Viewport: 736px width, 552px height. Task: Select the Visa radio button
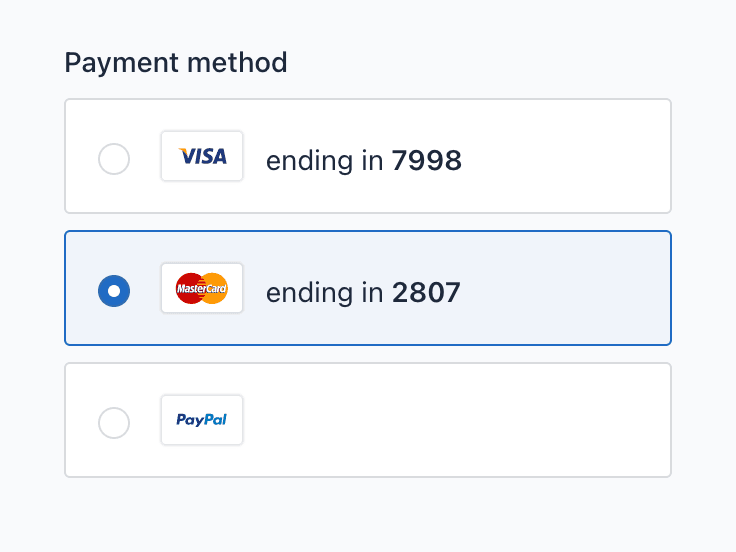coord(114,159)
